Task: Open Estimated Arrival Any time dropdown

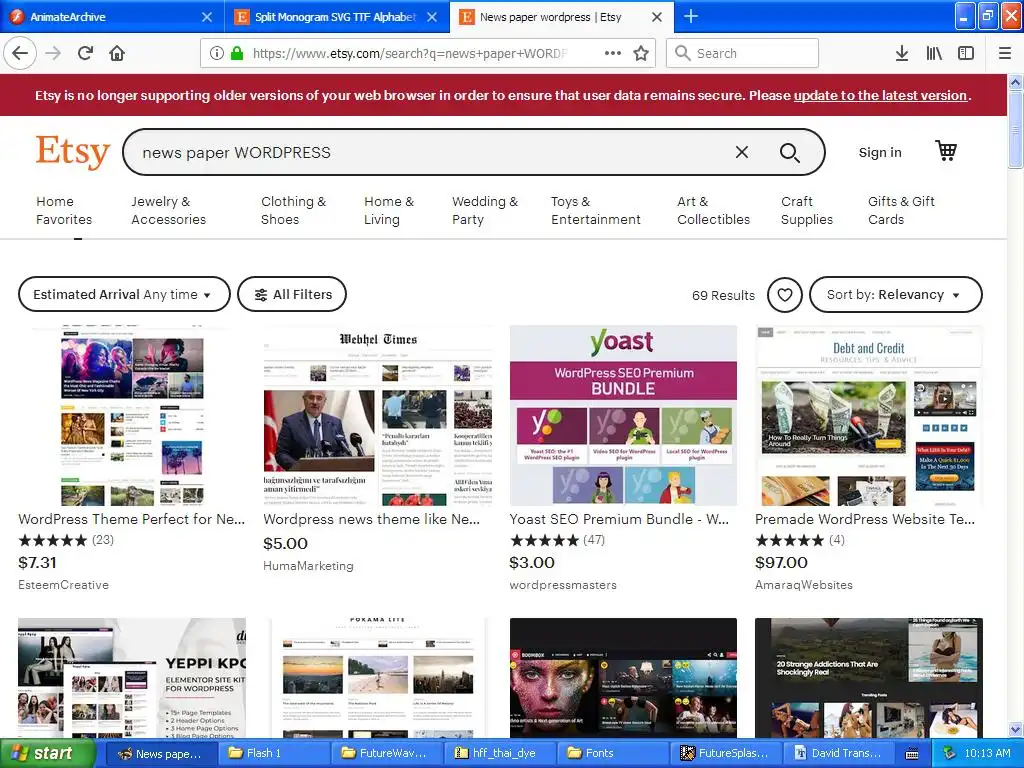Action: 124,295
